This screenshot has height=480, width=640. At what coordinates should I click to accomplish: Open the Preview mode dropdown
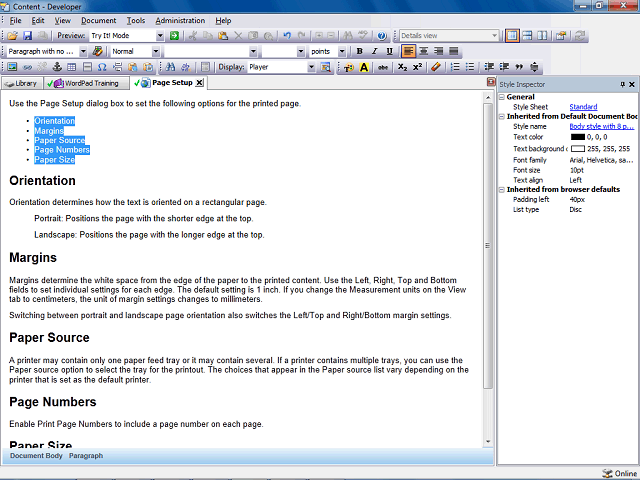(x=160, y=36)
